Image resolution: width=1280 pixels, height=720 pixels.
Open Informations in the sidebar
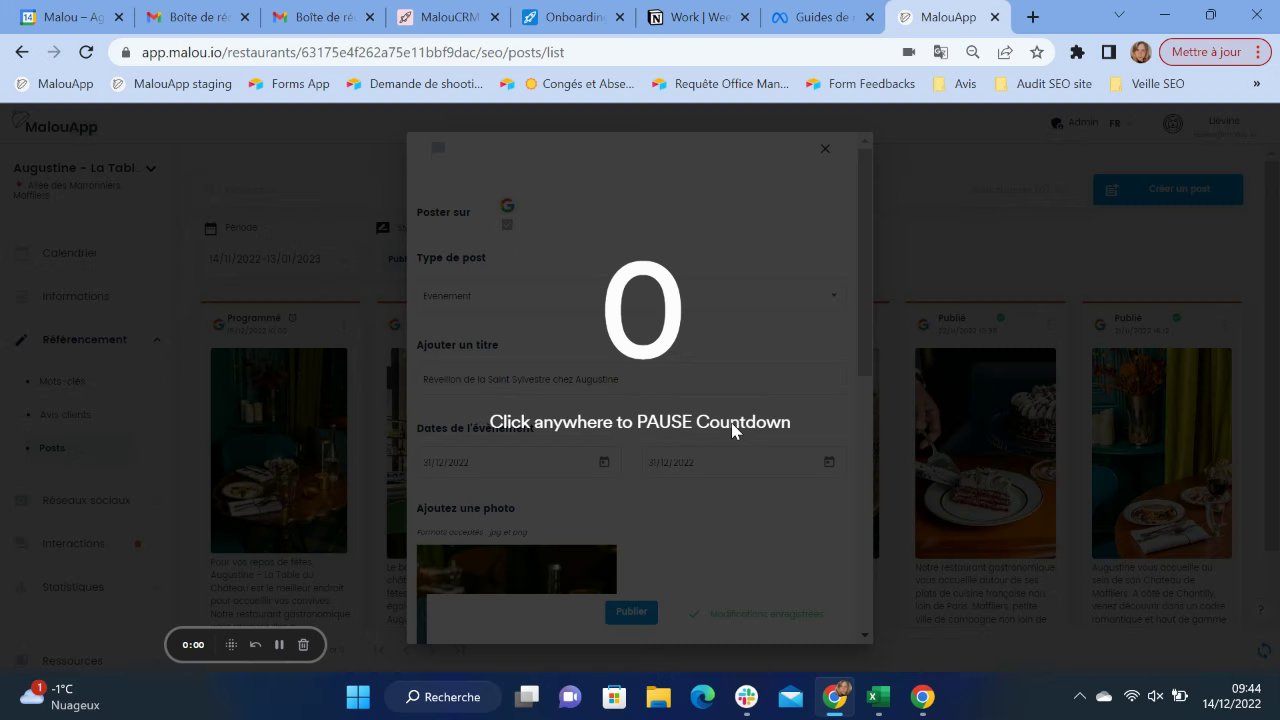pyautogui.click(x=75, y=296)
